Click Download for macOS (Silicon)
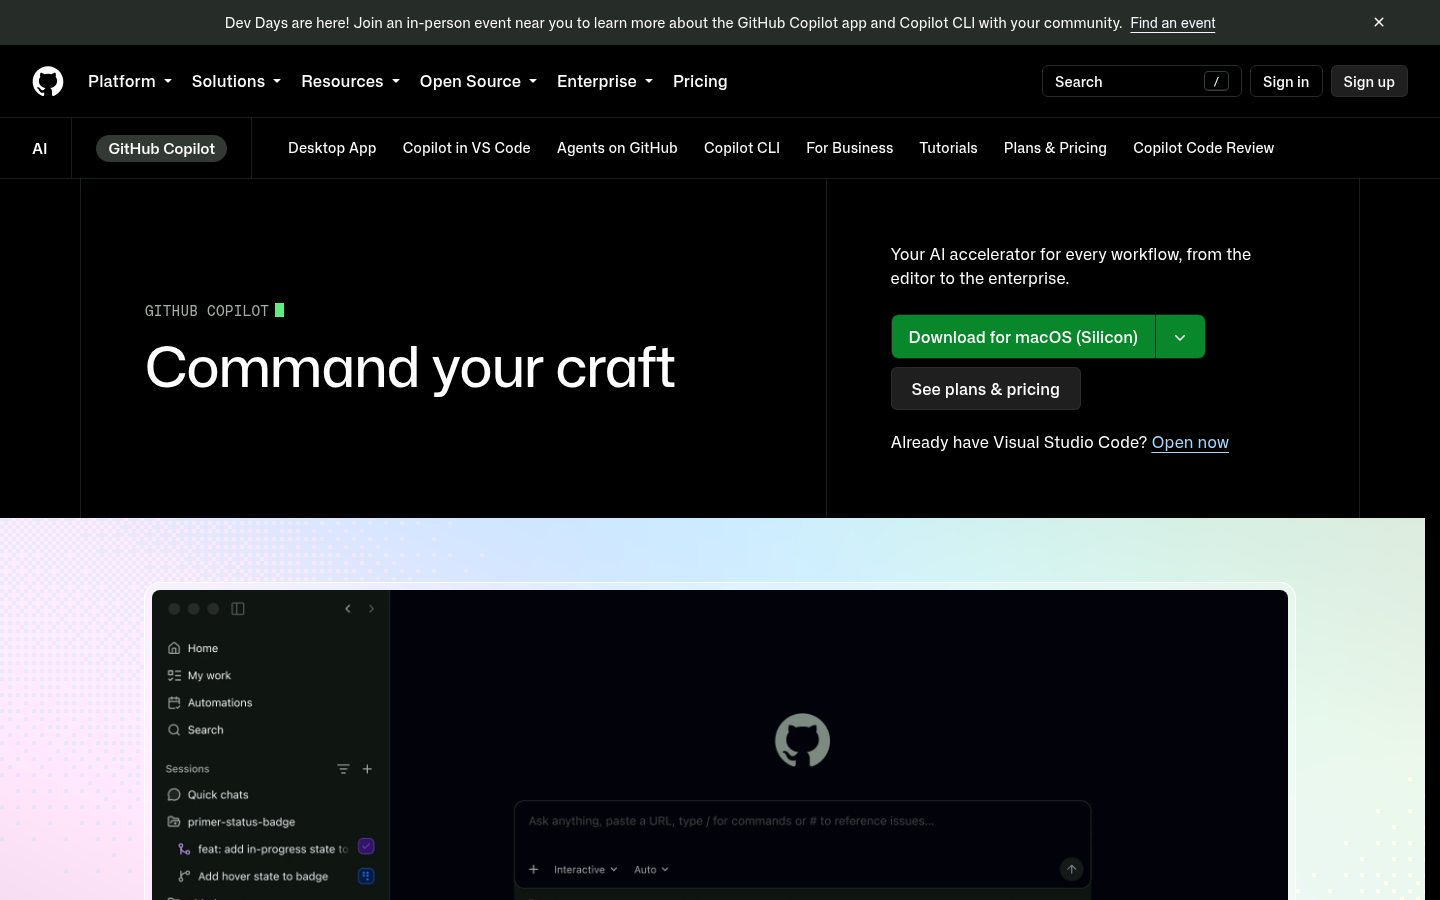Screen dimensions: 1440x900 1023,337
